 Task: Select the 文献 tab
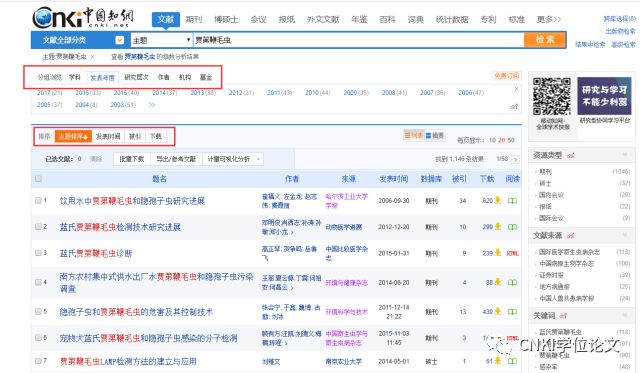[166, 19]
